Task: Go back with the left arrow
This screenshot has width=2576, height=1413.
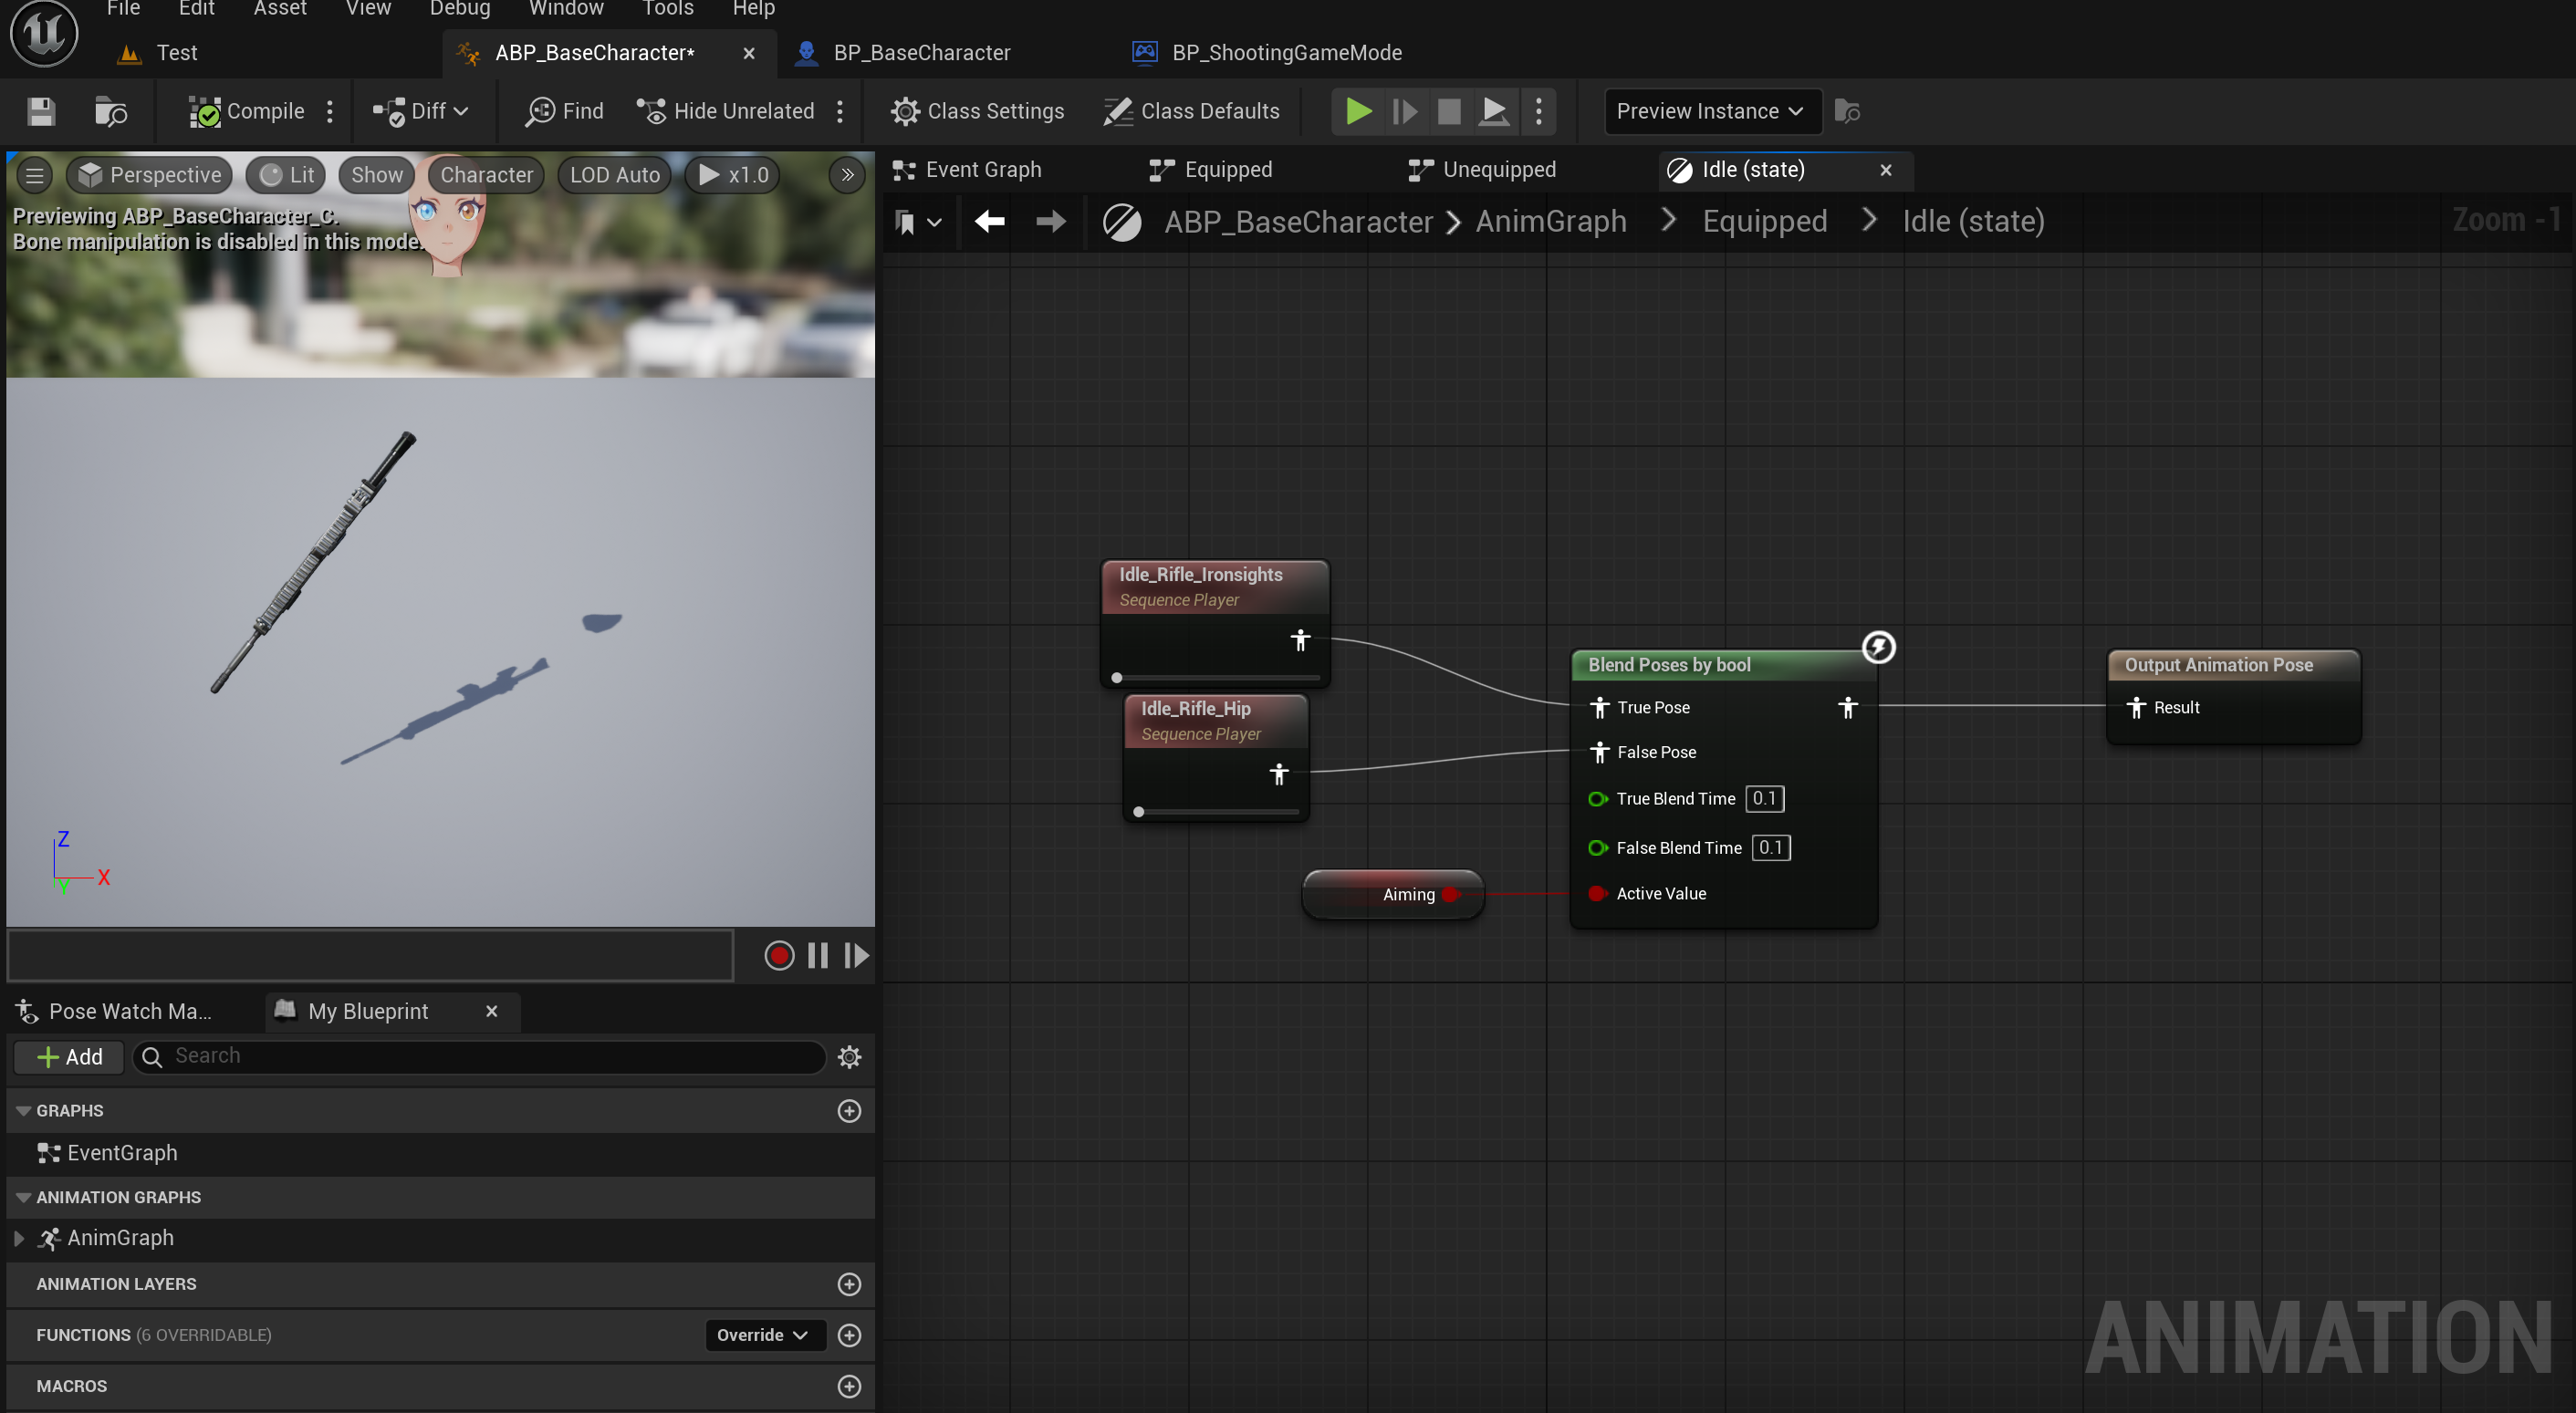Action: point(989,221)
